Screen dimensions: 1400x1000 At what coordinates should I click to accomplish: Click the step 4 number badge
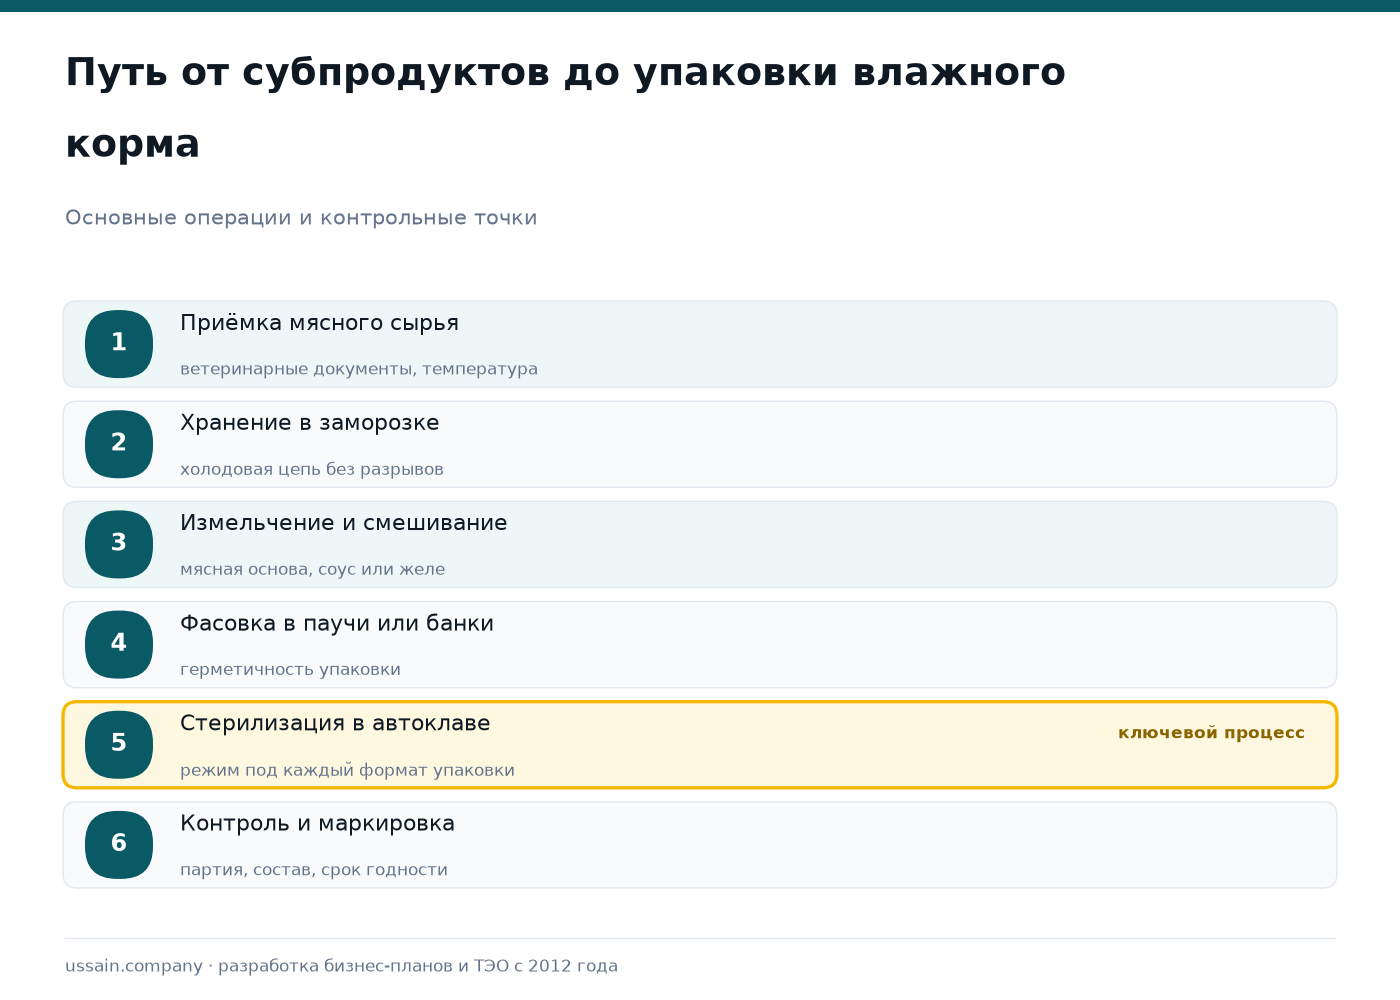(119, 644)
